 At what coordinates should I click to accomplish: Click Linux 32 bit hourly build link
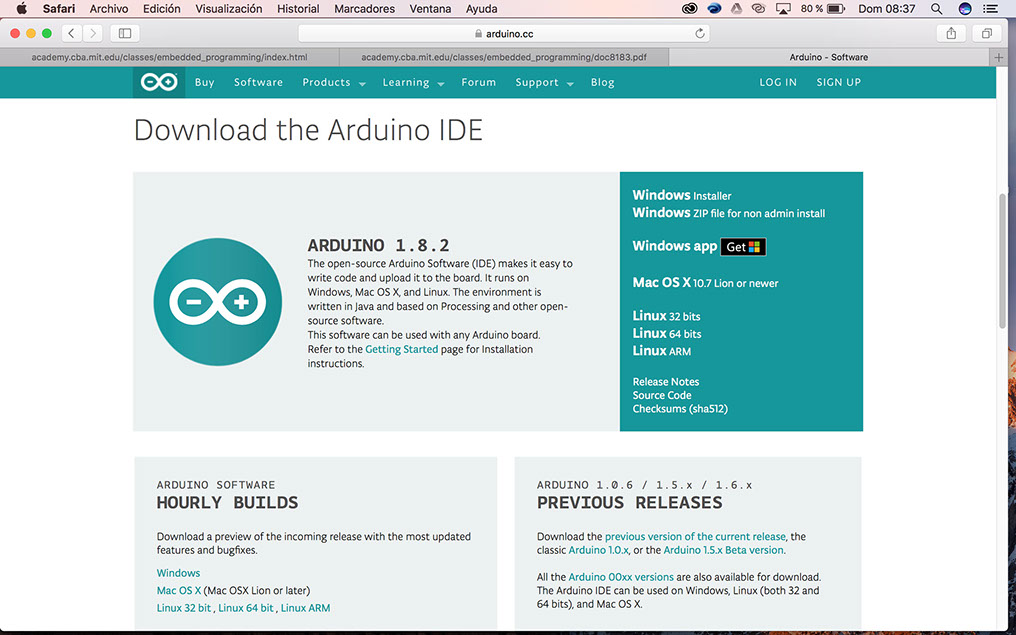[184, 608]
